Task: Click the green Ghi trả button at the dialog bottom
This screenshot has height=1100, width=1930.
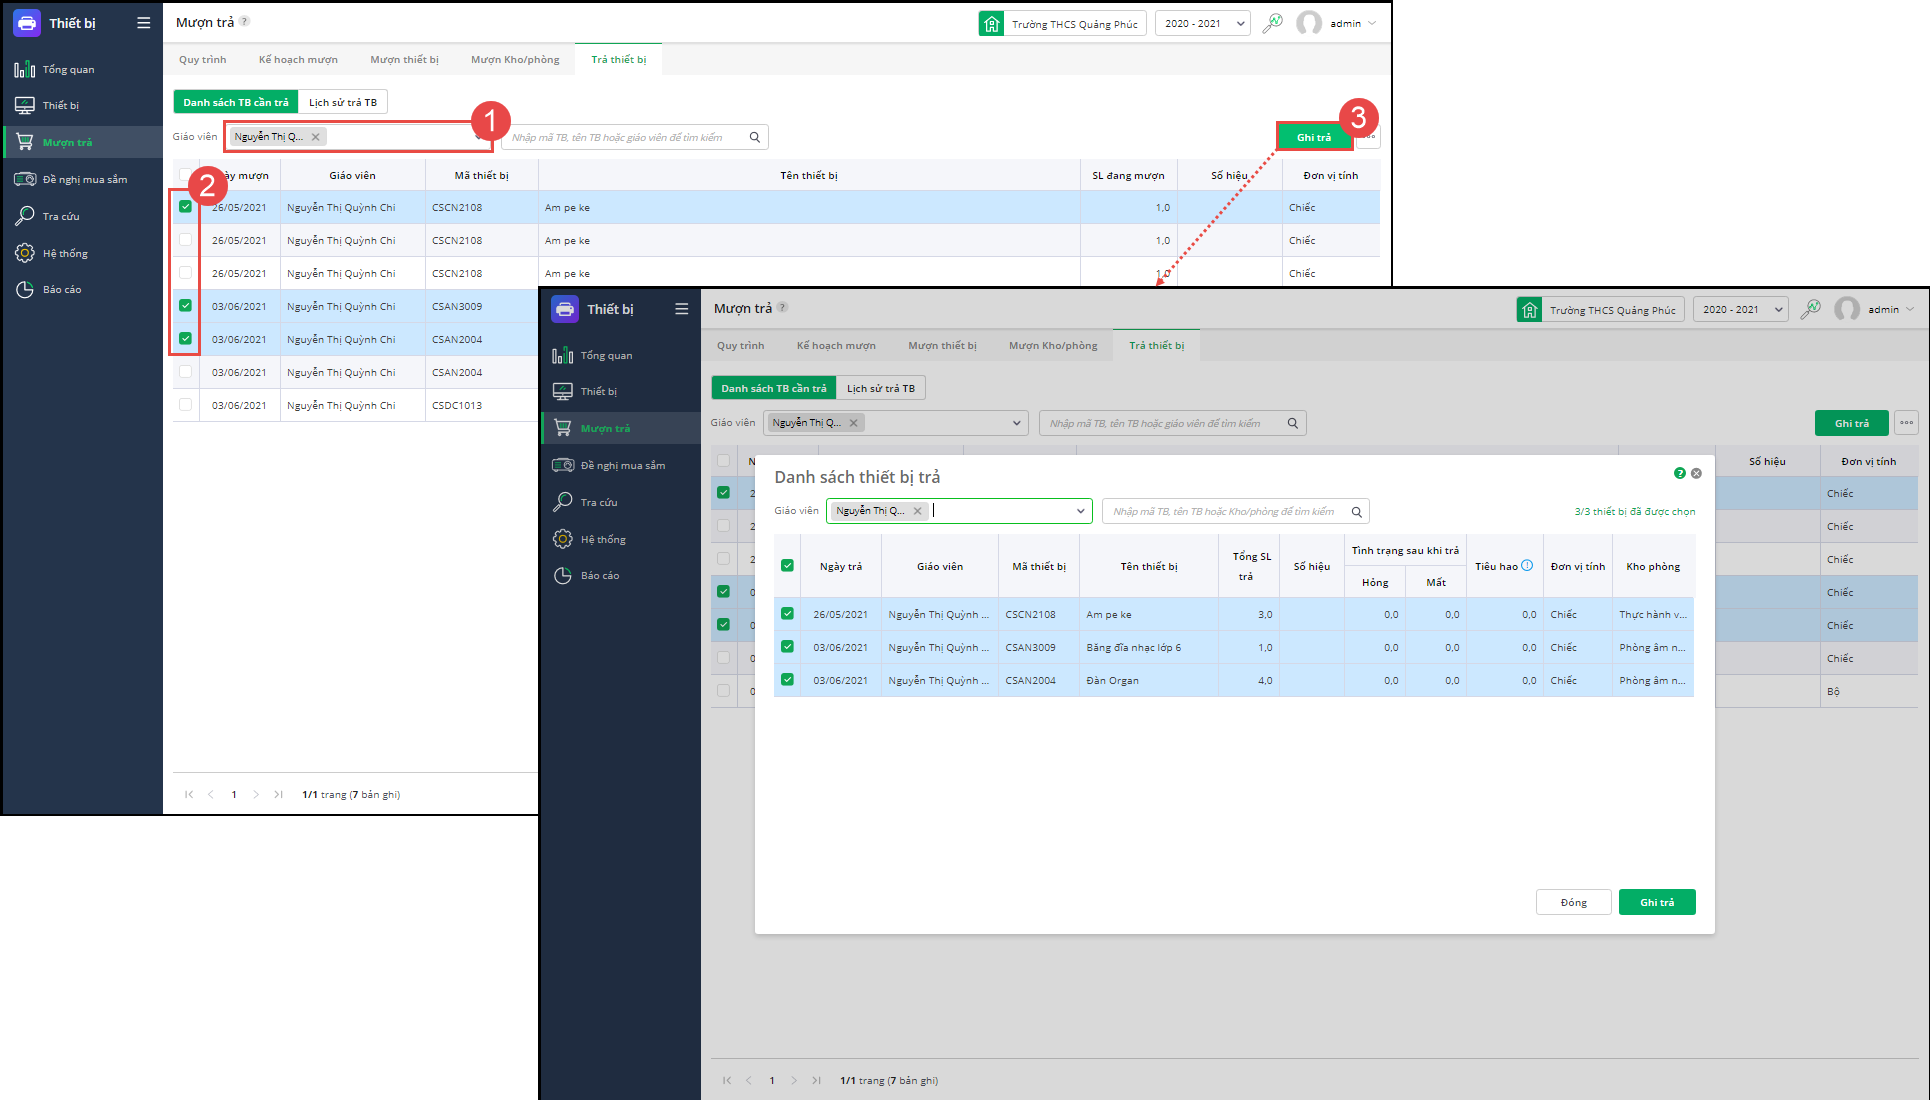Action: [1656, 902]
